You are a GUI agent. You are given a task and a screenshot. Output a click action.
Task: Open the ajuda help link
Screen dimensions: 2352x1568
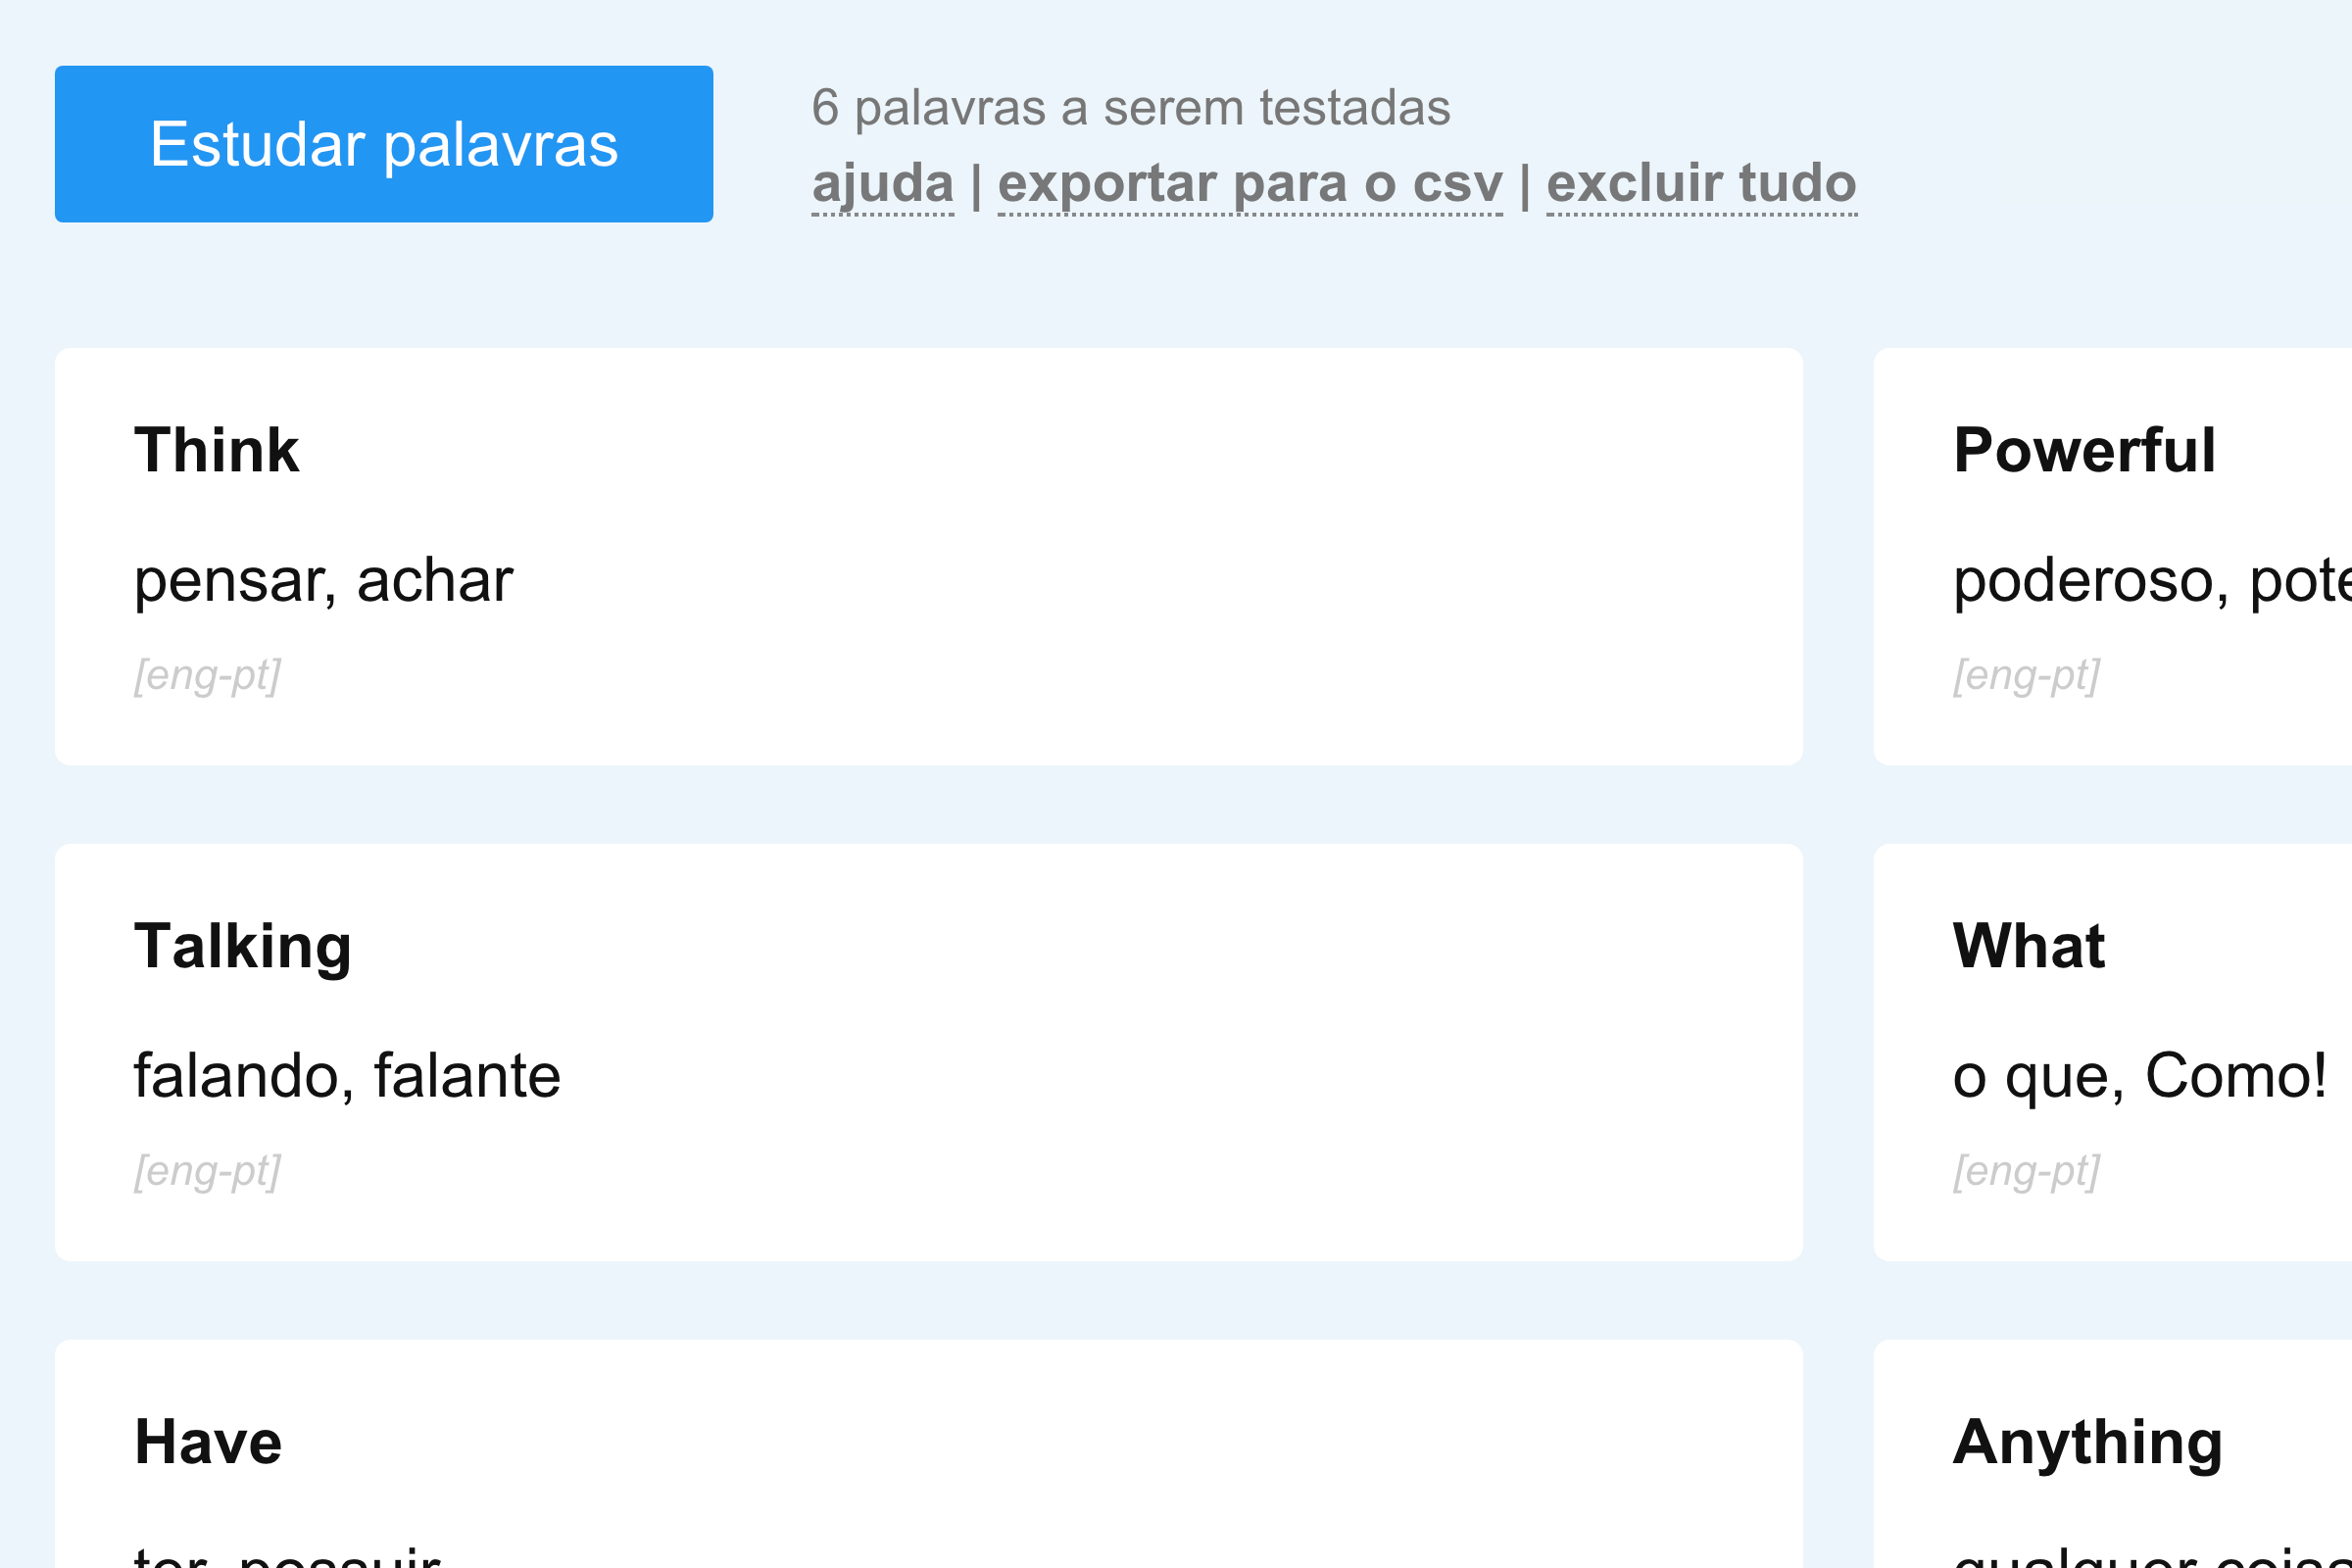pyautogui.click(x=882, y=184)
